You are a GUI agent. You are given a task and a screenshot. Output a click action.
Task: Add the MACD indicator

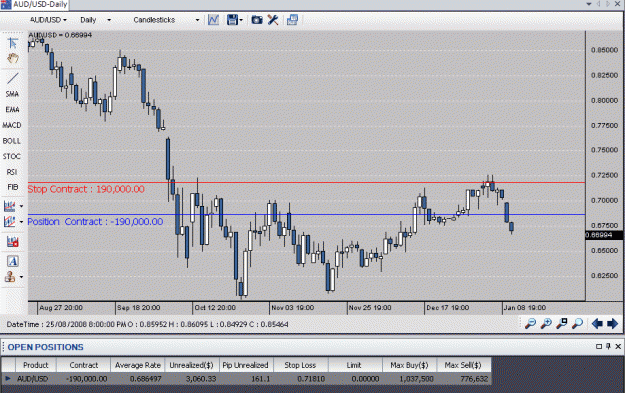pyautogui.click(x=12, y=125)
